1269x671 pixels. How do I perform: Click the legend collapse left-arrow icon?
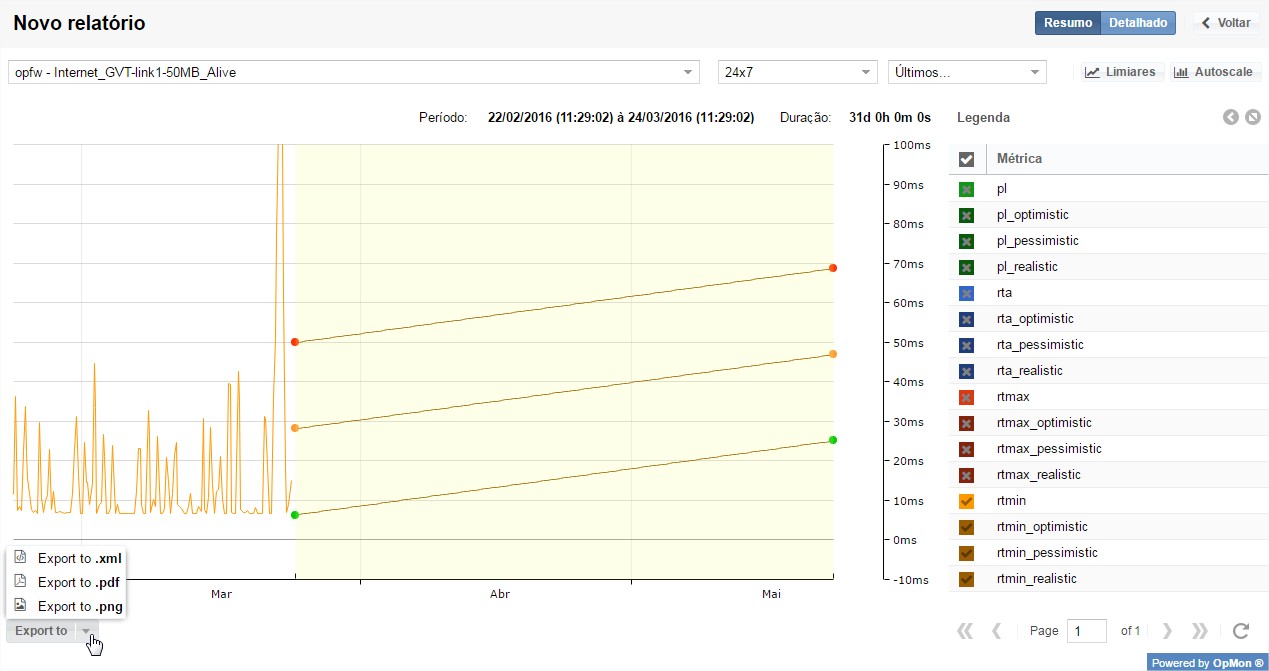tap(1231, 118)
